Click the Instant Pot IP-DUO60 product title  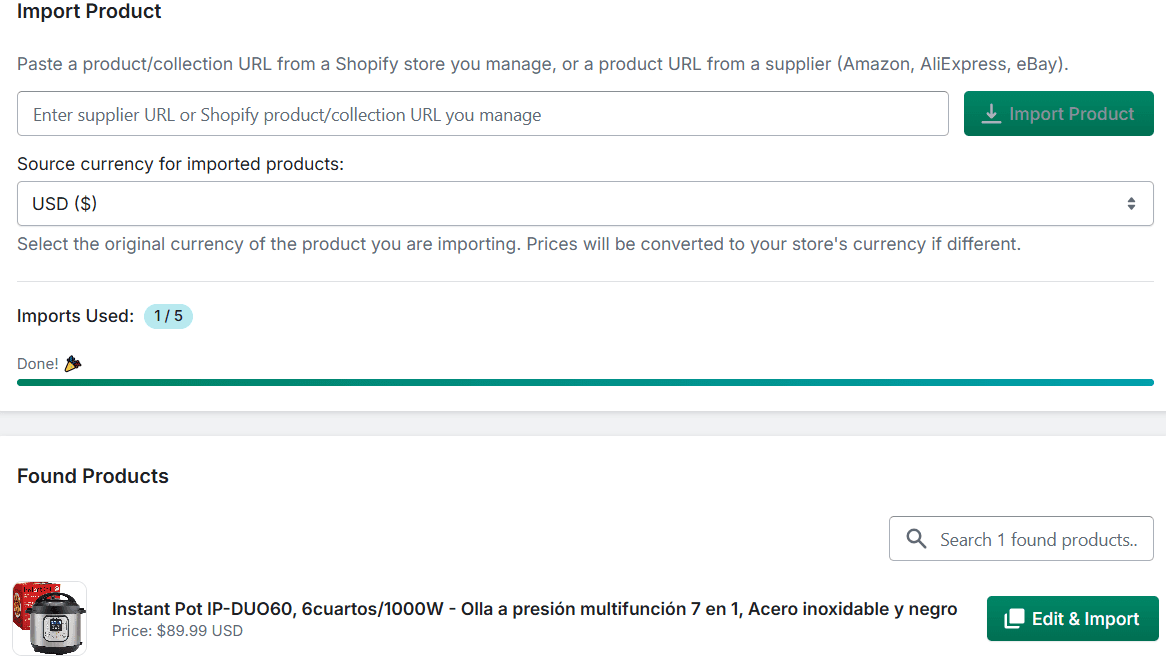point(531,608)
